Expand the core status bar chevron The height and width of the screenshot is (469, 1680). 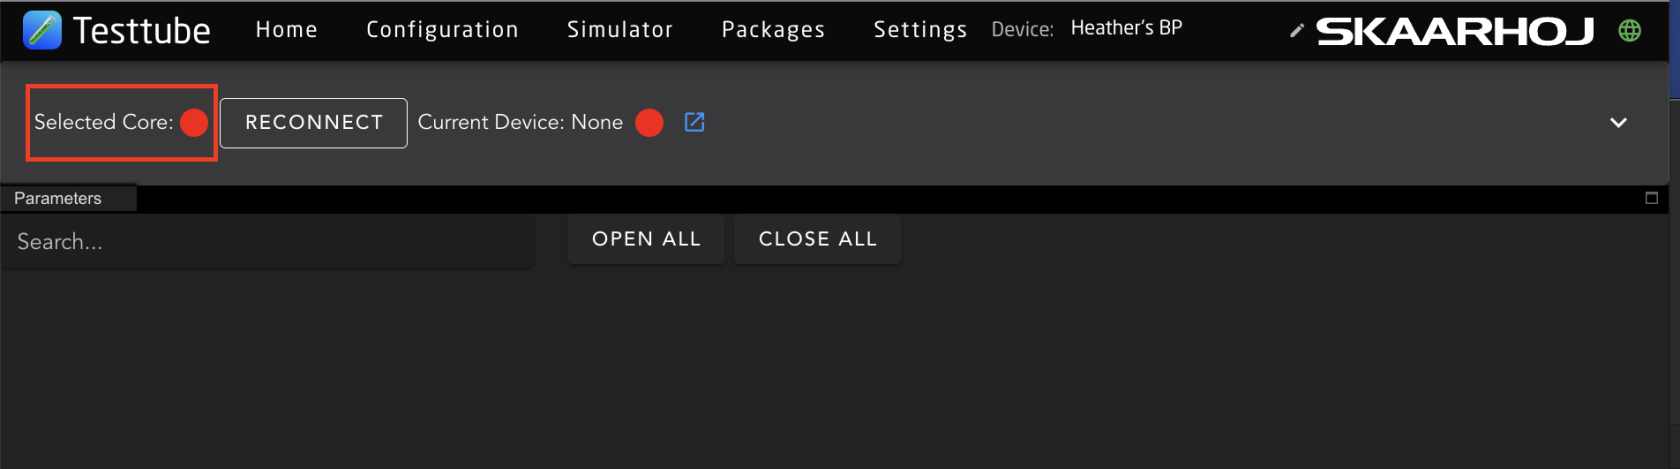[1618, 122]
